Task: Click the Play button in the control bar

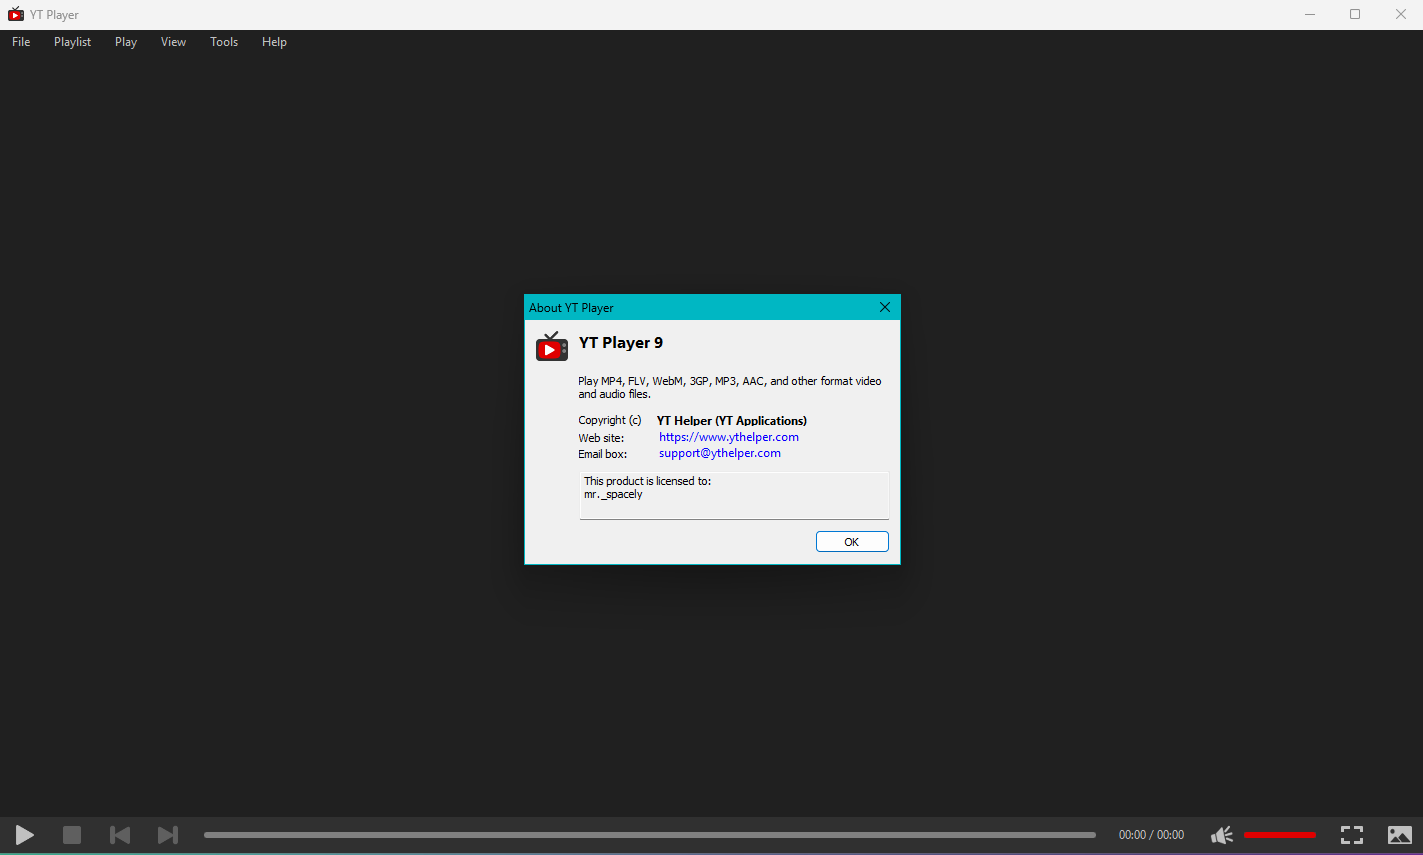Action: (x=25, y=834)
